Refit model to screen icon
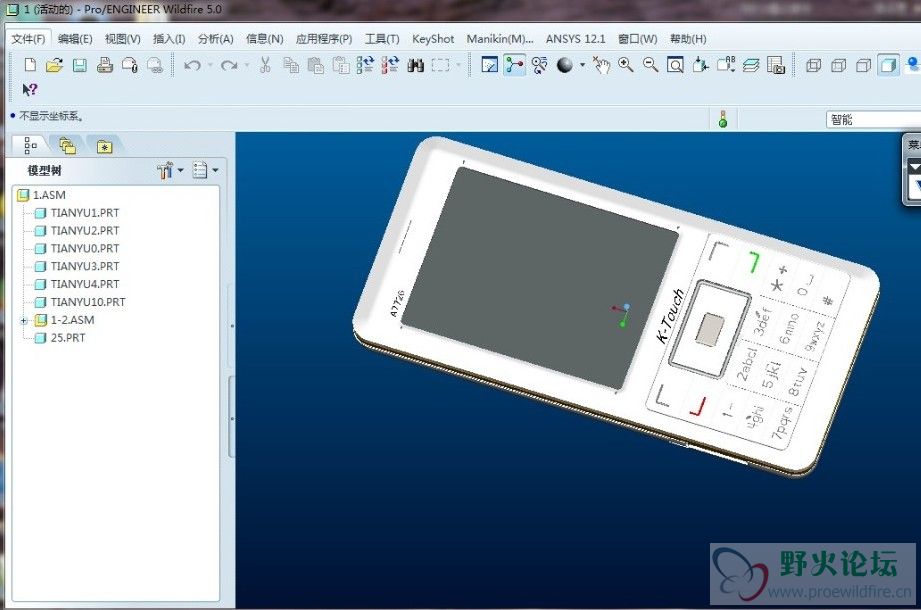This screenshot has width=921, height=610. pyautogui.click(x=675, y=65)
